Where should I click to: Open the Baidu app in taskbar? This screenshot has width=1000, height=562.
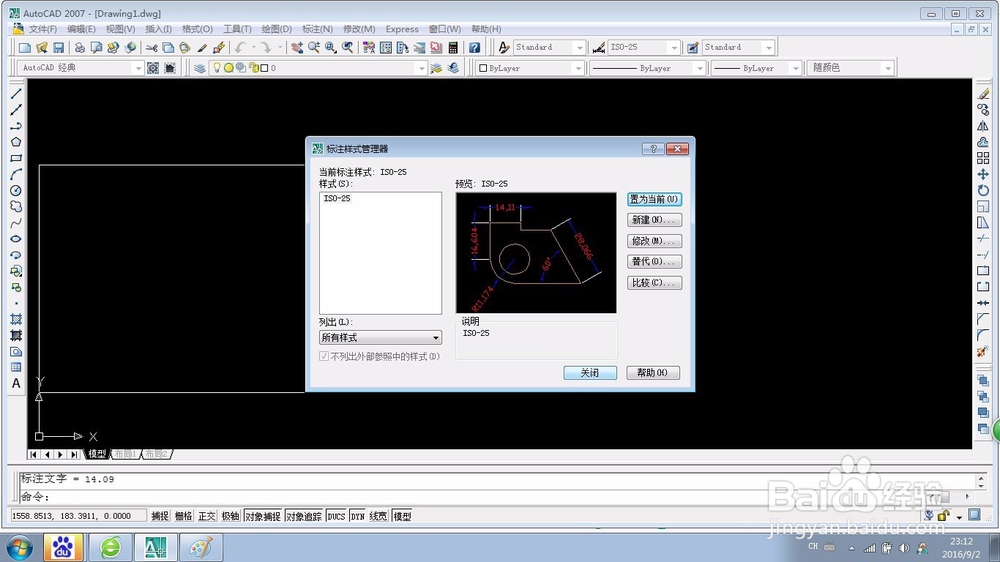coord(62,547)
